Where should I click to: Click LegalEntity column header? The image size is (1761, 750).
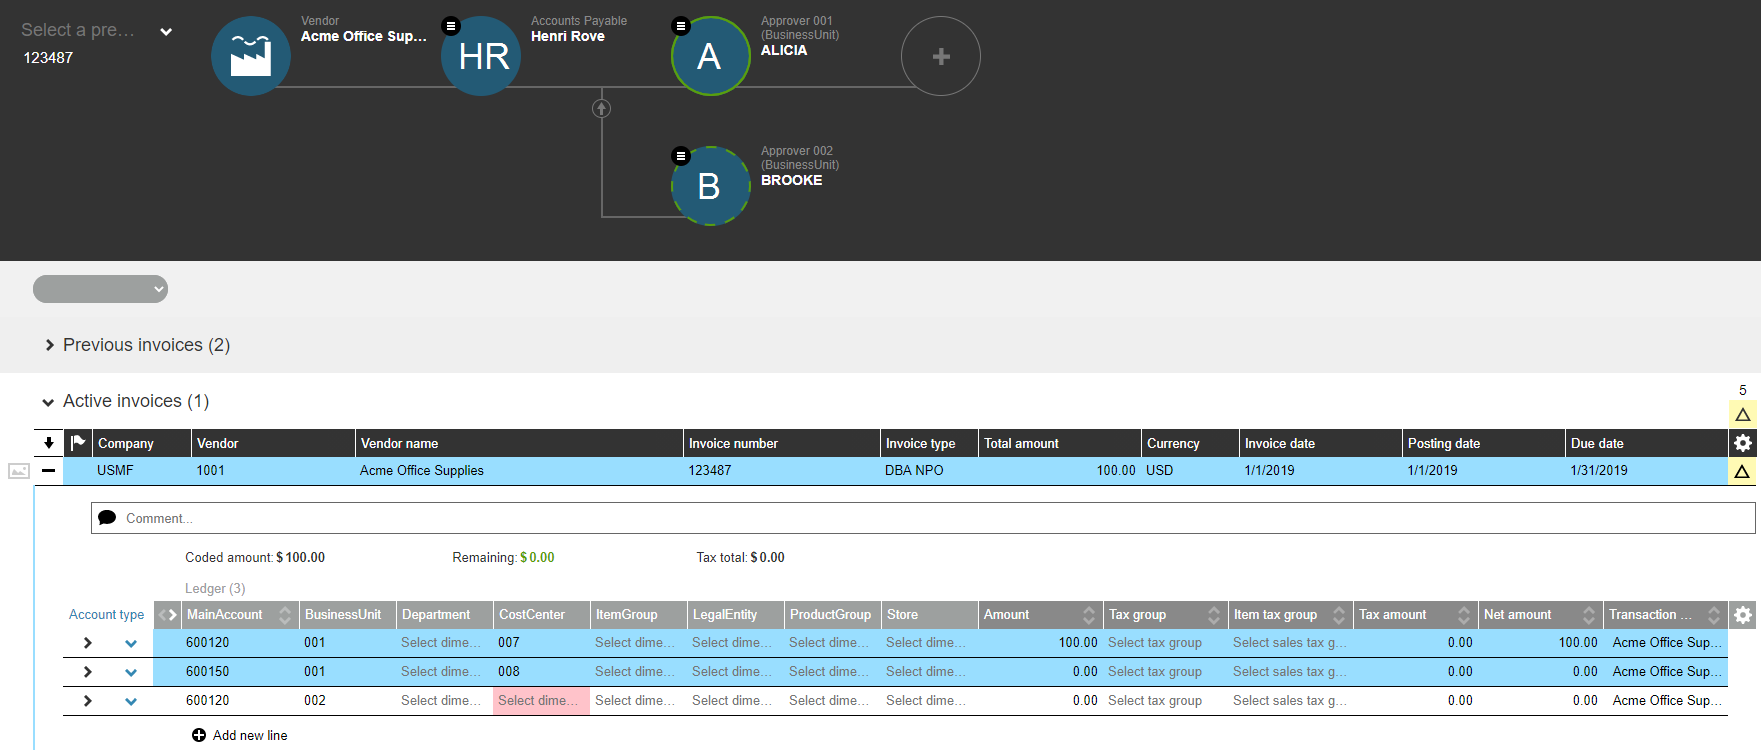click(736, 615)
